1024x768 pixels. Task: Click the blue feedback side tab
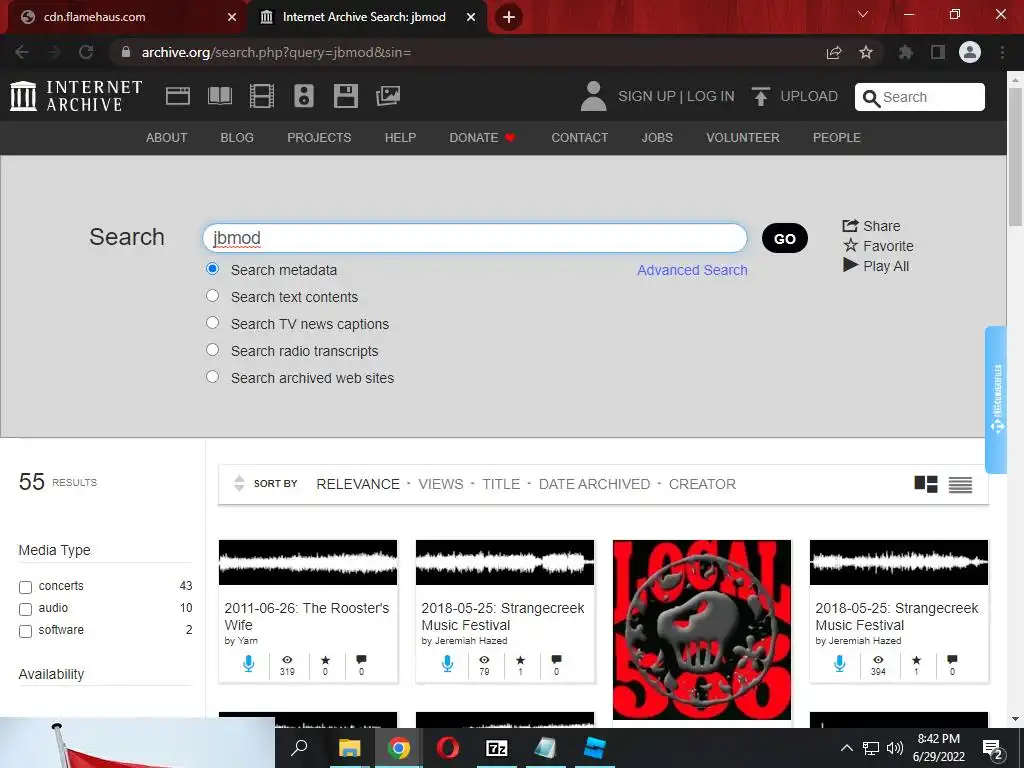(x=997, y=399)
